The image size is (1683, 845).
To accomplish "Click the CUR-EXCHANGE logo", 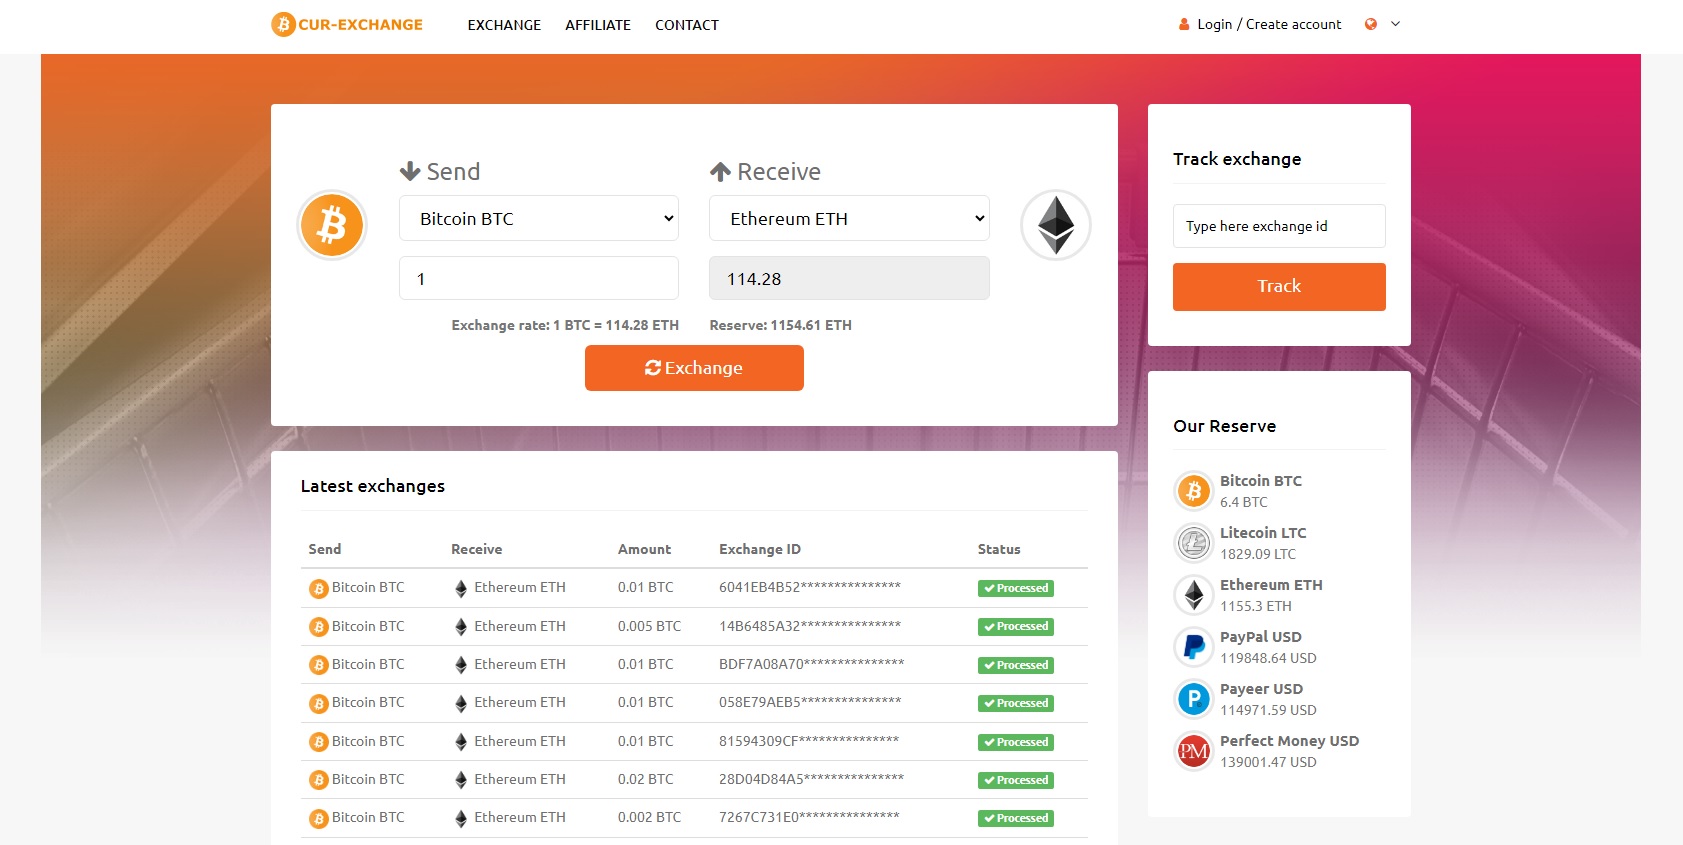I will [347, 24].
